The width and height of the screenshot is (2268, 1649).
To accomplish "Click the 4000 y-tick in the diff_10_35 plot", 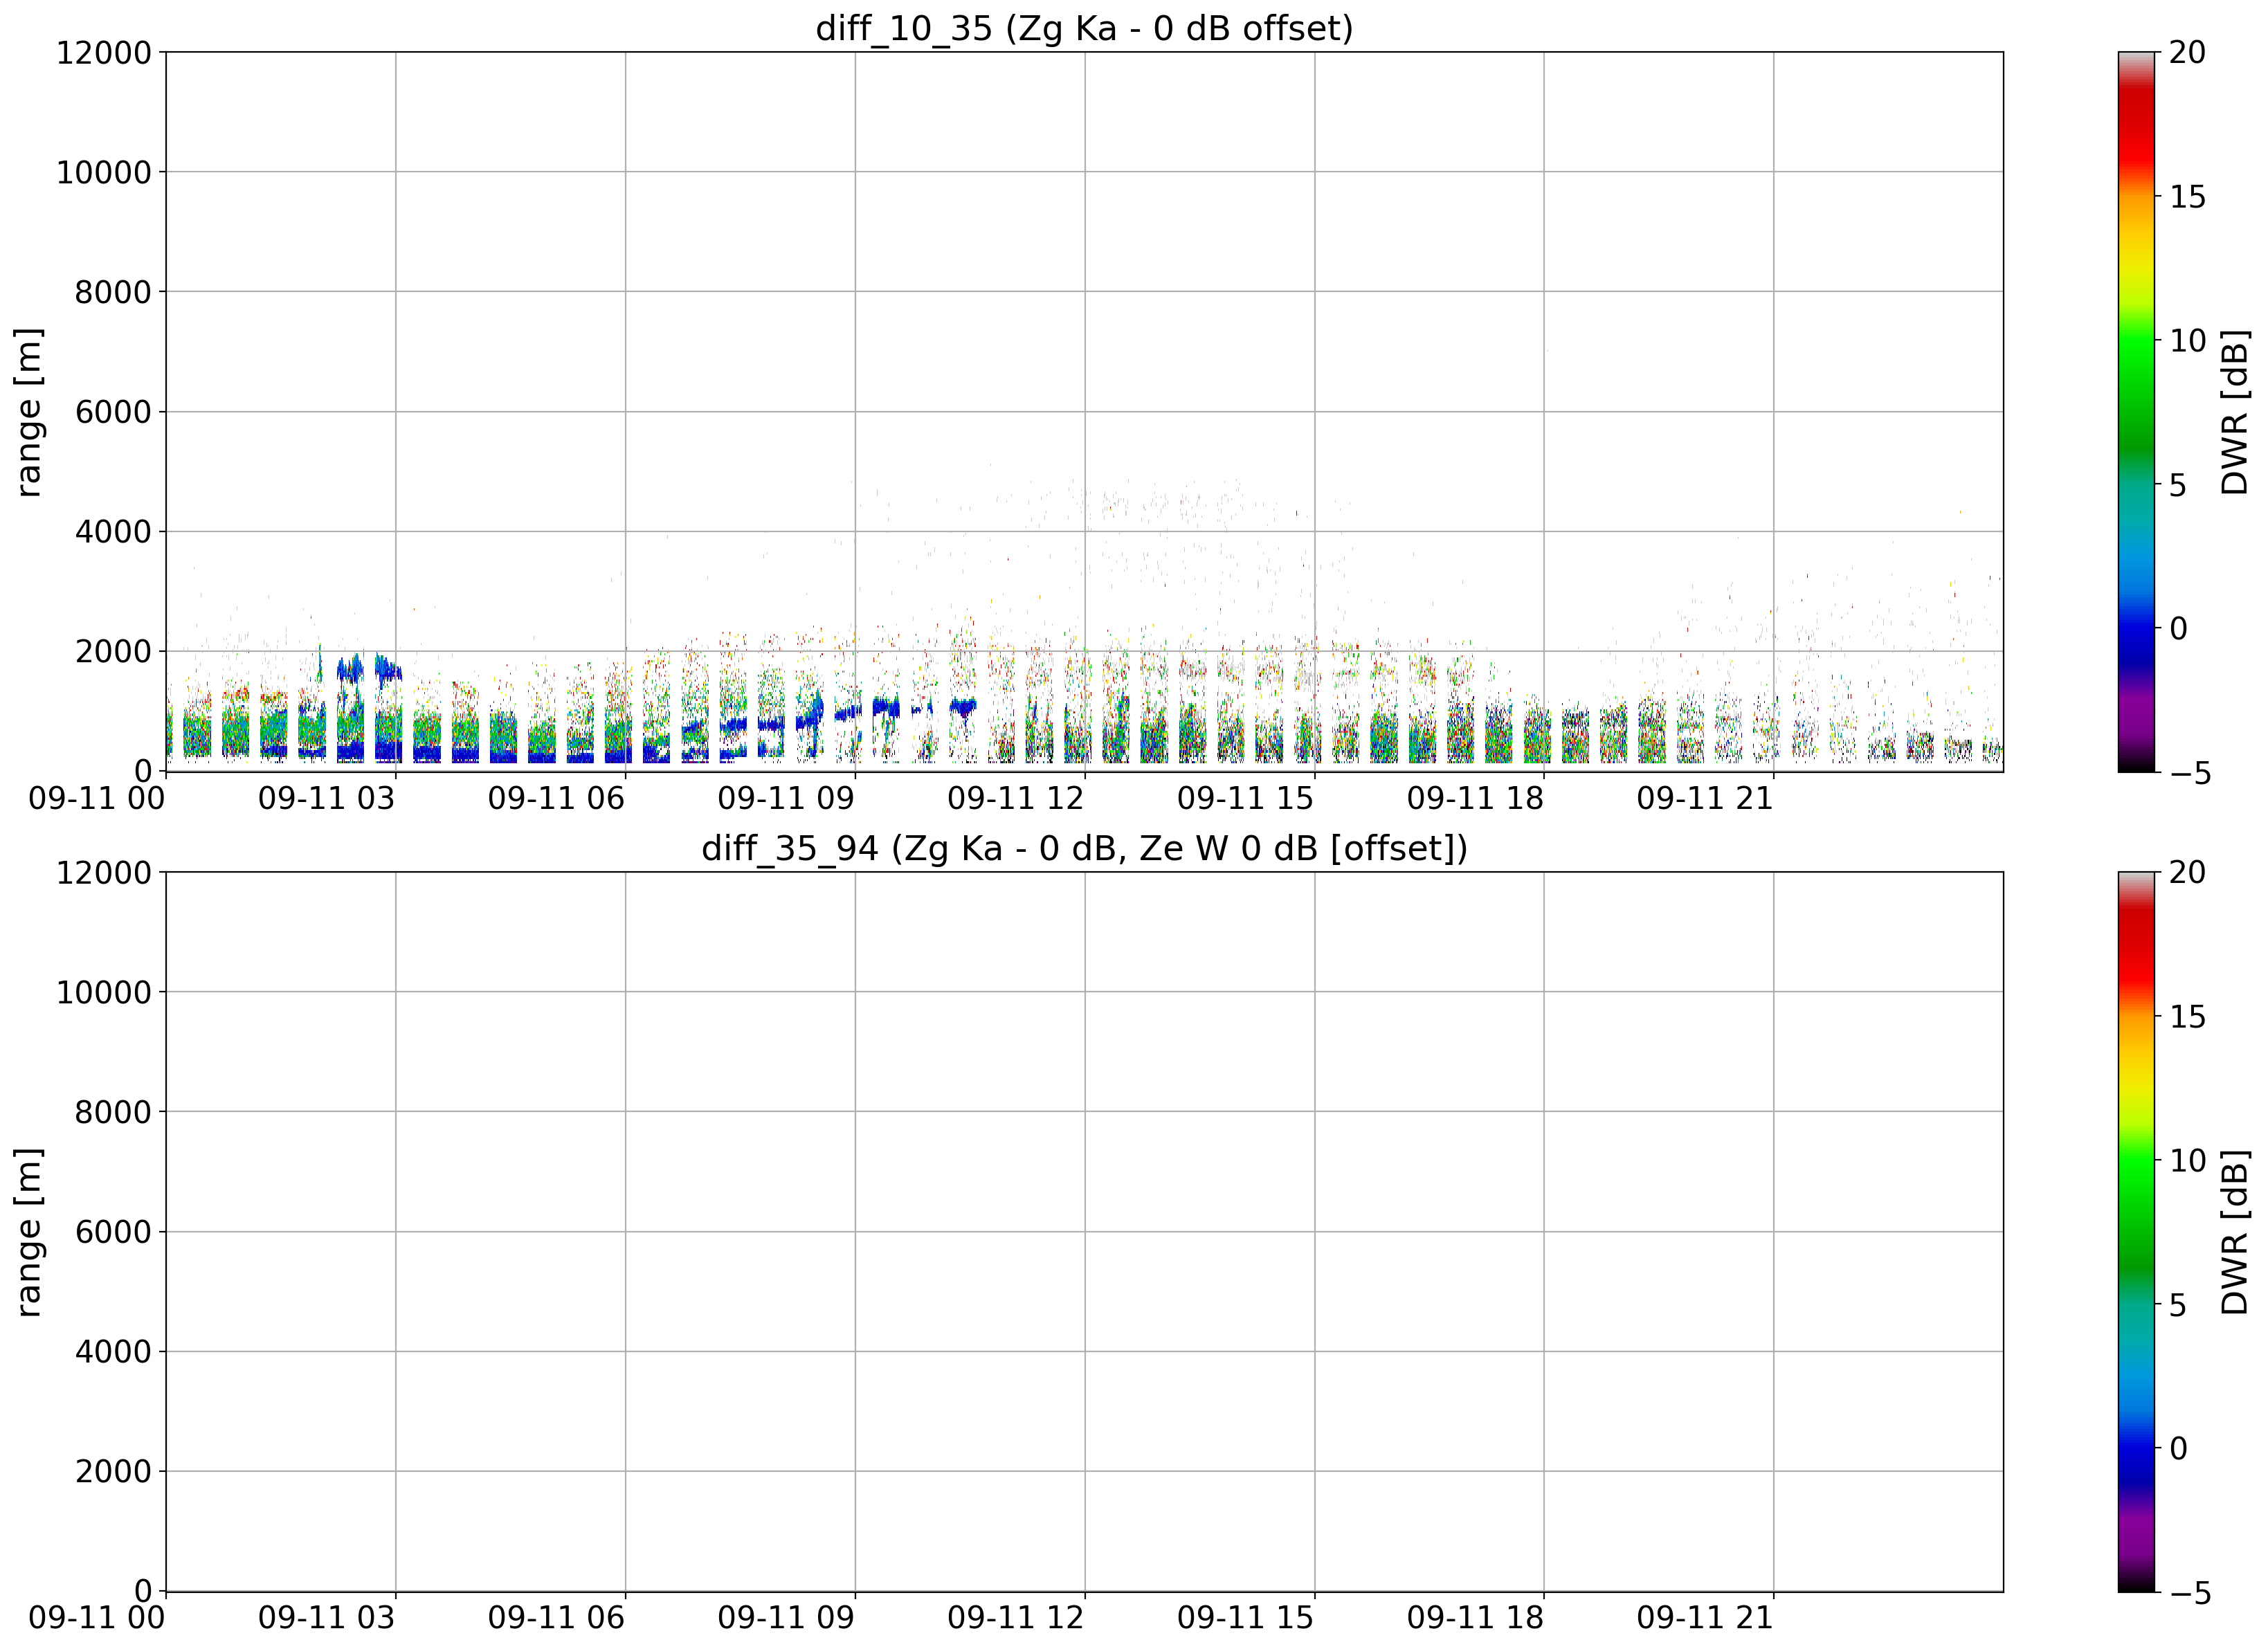I will pos(113,531).
